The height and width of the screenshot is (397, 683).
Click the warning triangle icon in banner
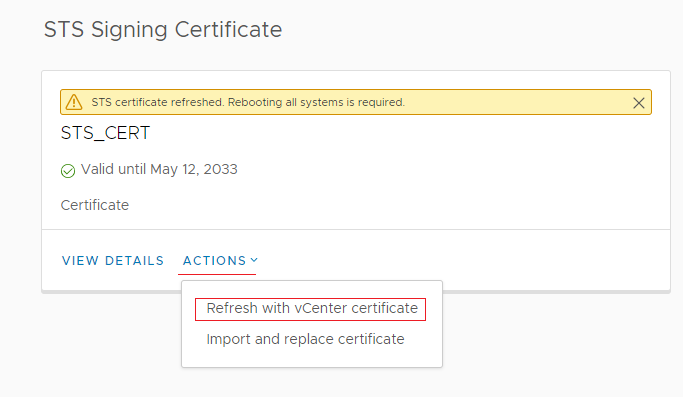74,102
